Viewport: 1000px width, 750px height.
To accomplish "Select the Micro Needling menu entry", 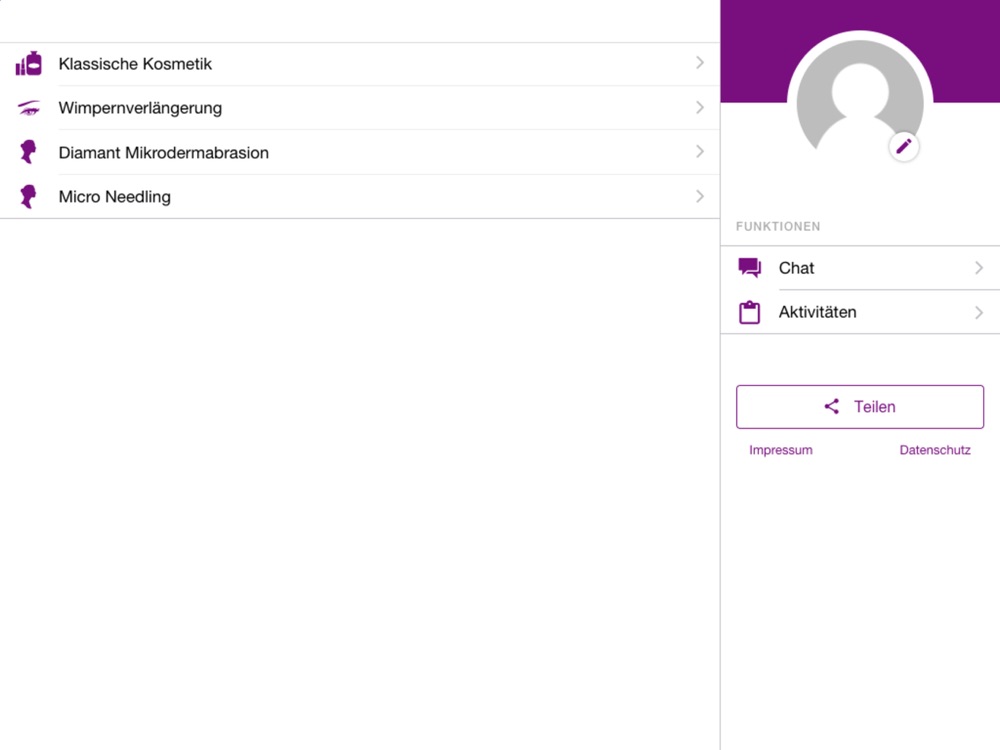I will [360, 196].
